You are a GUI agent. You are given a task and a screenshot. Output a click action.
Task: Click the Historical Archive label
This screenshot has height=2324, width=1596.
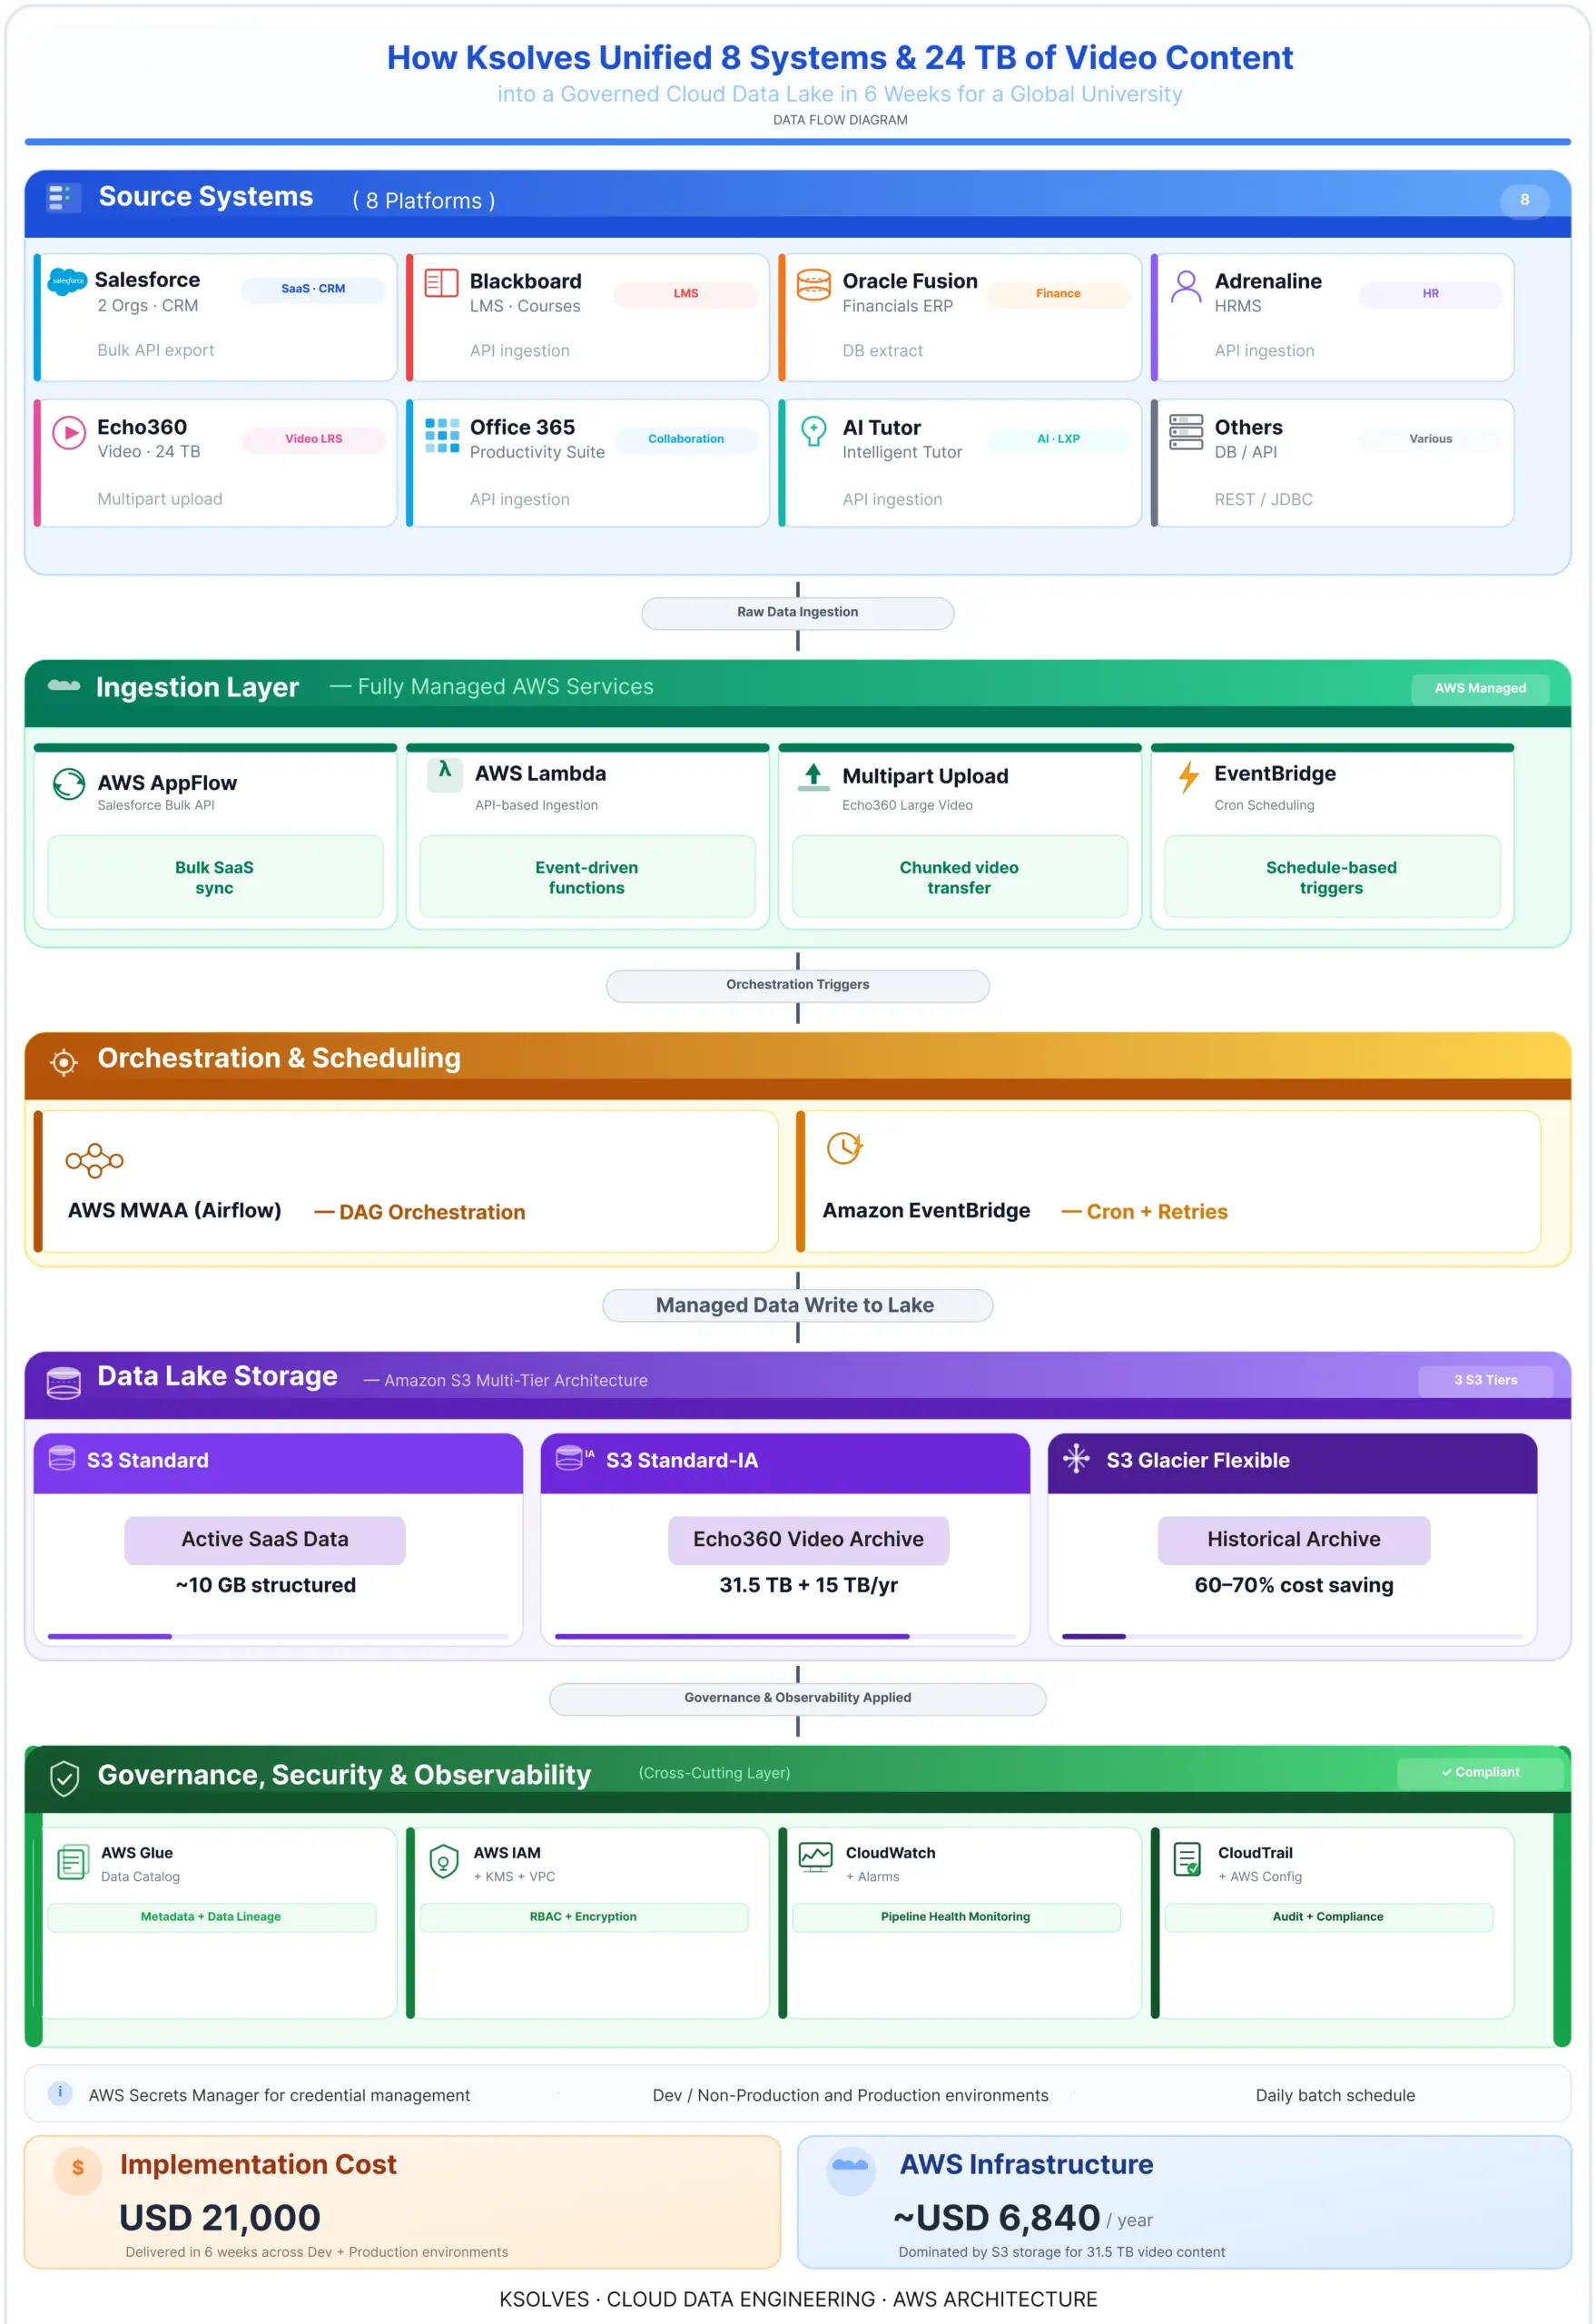pyautogui.click(x=1294, y=1539)
